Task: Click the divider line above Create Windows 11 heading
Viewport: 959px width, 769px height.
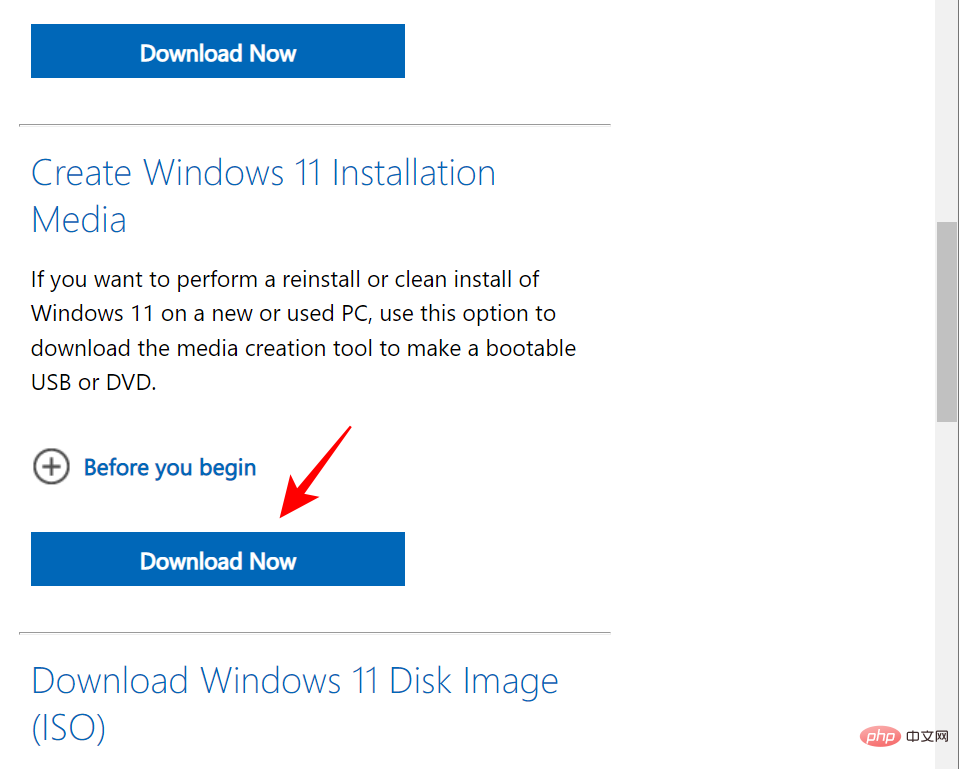Action: coord(315,125)
